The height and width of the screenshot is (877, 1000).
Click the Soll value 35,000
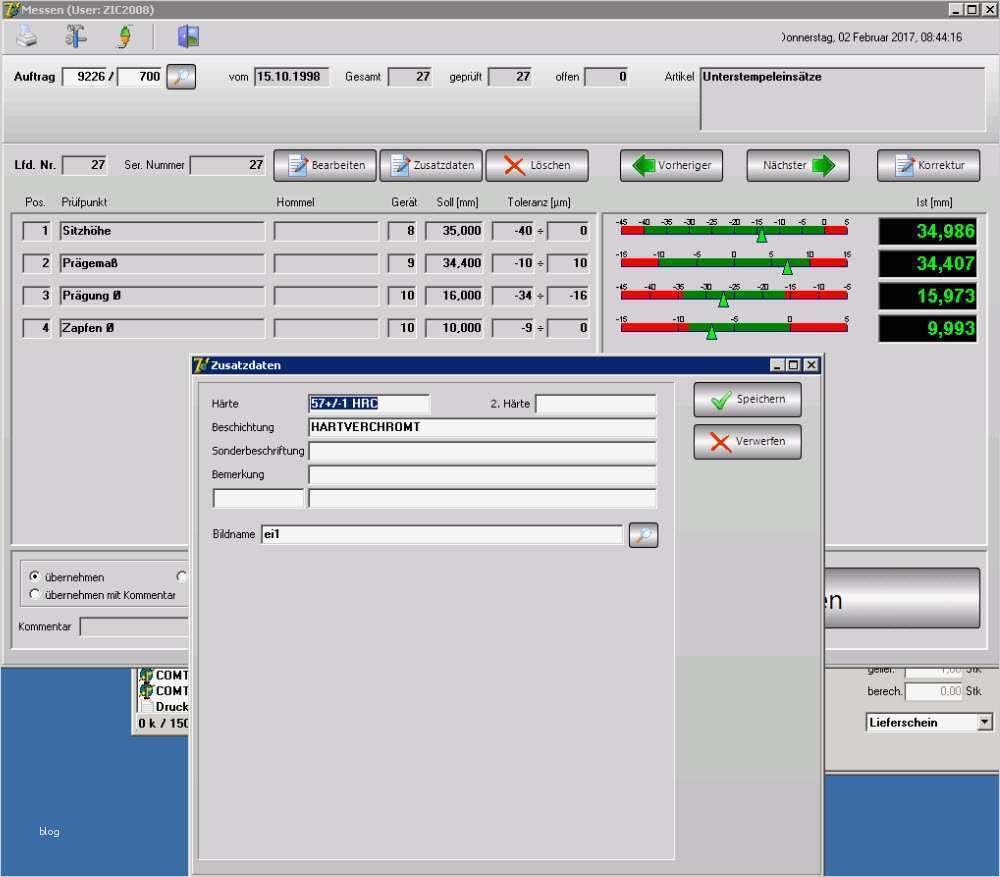455,231
